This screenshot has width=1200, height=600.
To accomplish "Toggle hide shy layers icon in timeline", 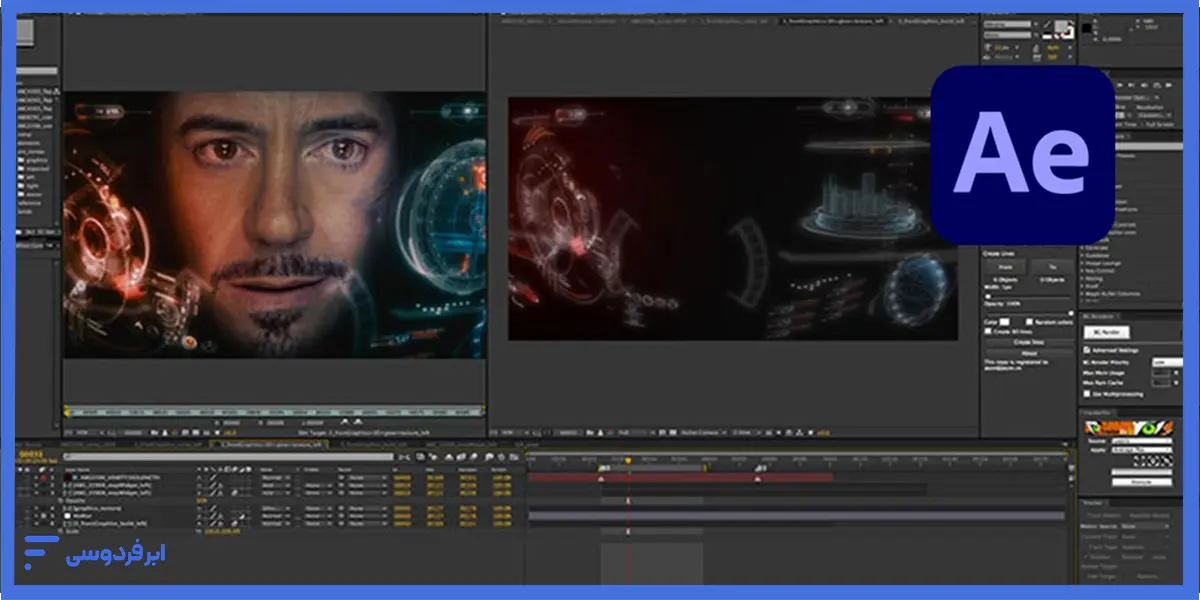I will coord(449,456).
